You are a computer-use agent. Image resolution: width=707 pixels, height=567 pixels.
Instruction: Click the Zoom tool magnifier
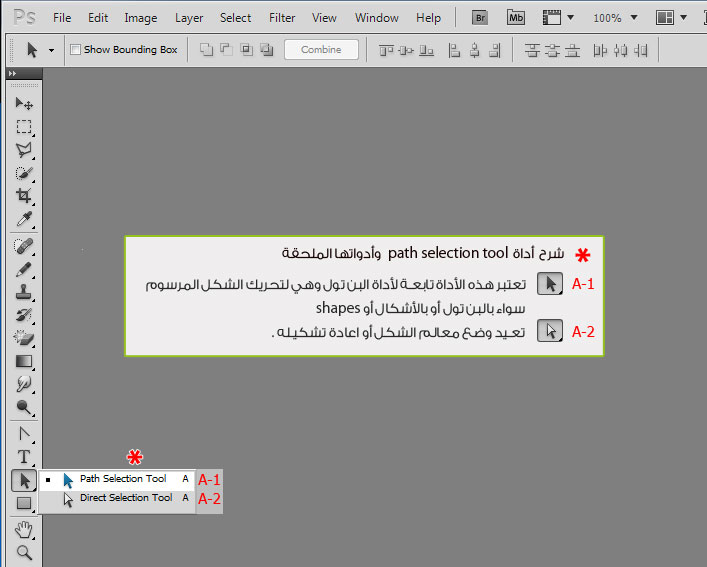(24, 552)
